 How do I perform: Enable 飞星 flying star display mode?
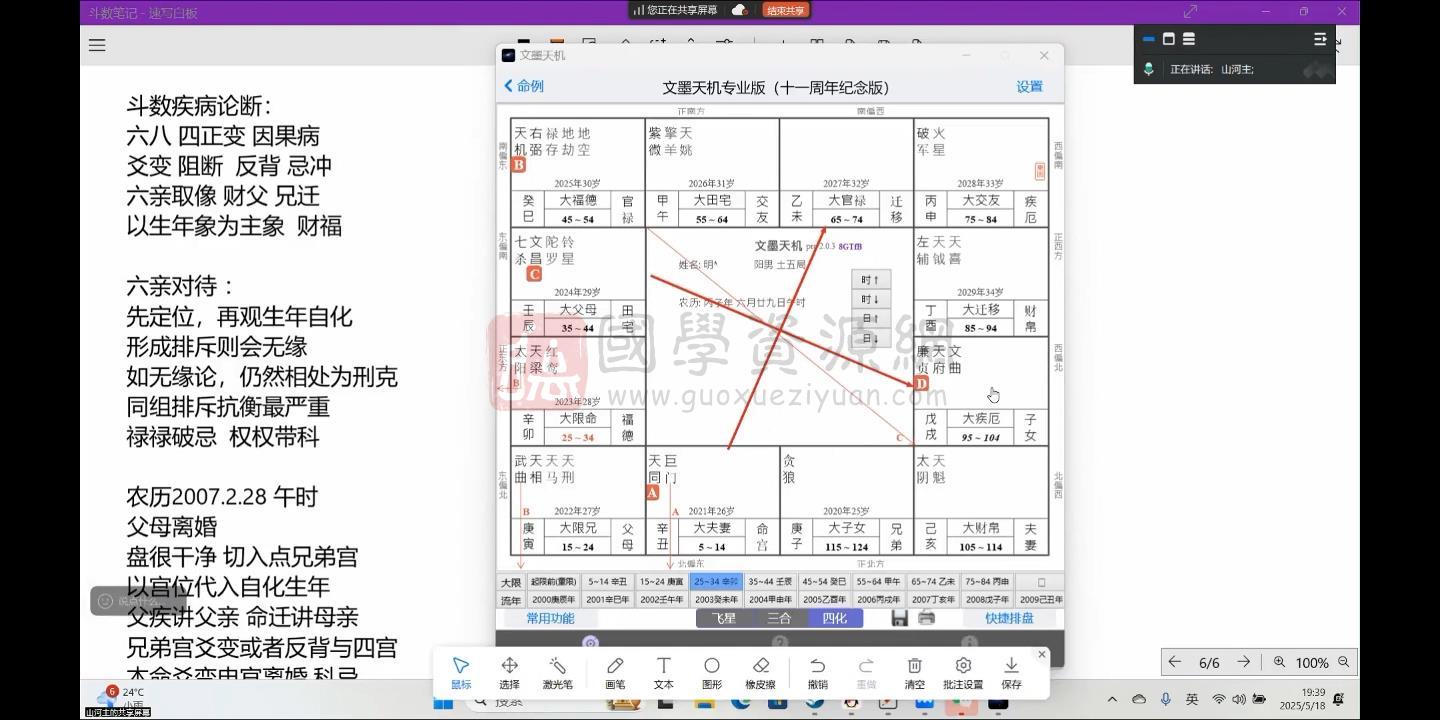pyautogui.click(x=722, y=618)
